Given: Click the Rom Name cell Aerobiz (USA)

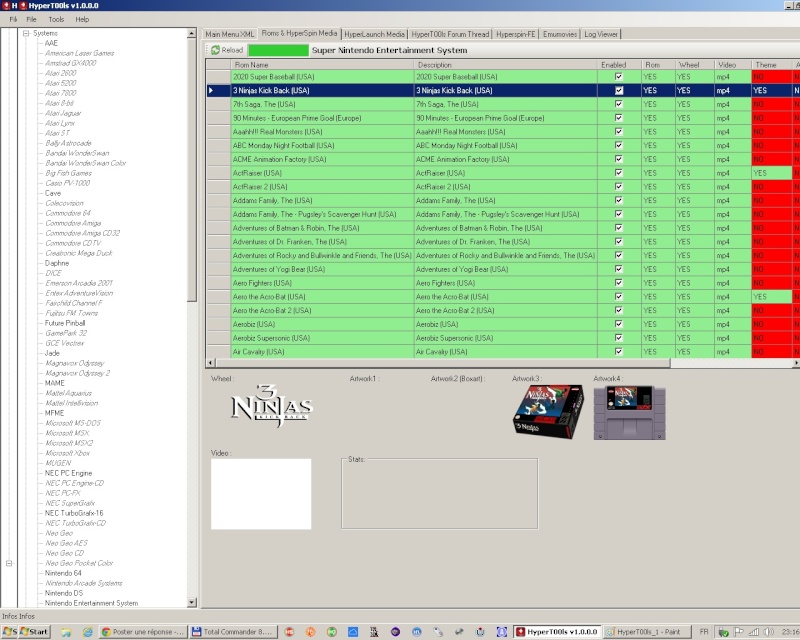Looking at the screenshot, I should (x=322, y=324).
